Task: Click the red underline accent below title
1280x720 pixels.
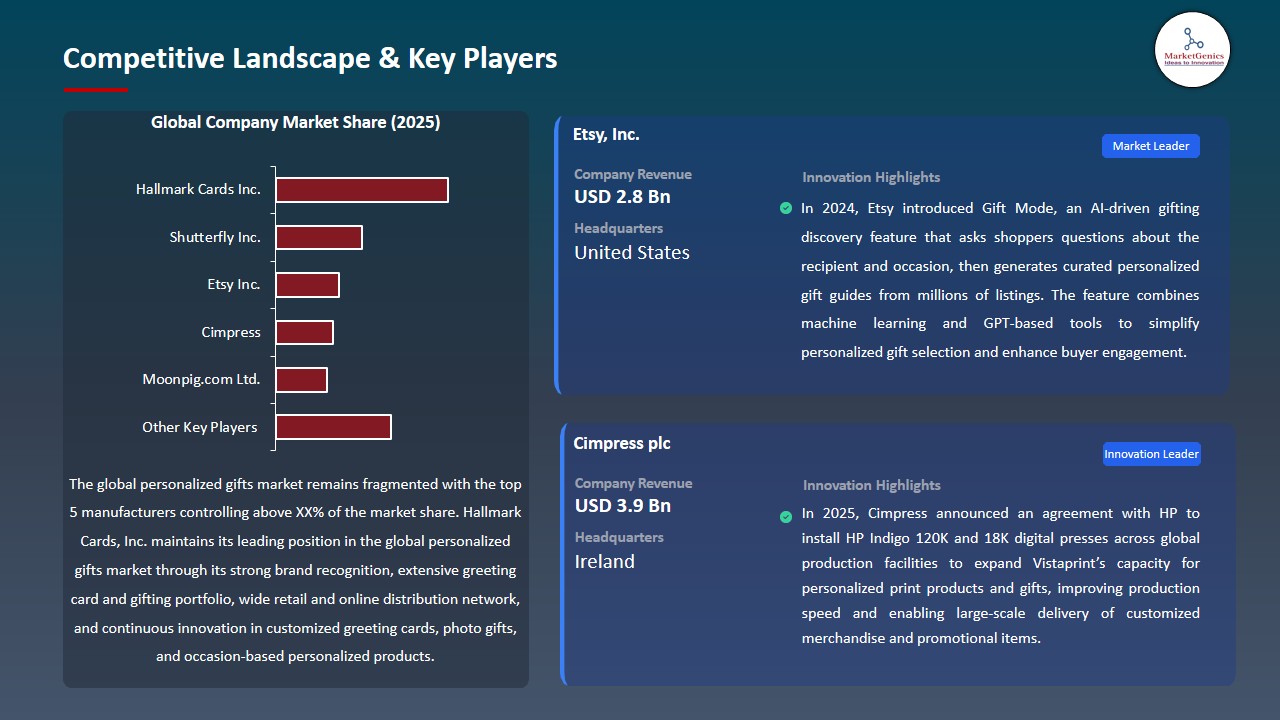Action: 96,90
